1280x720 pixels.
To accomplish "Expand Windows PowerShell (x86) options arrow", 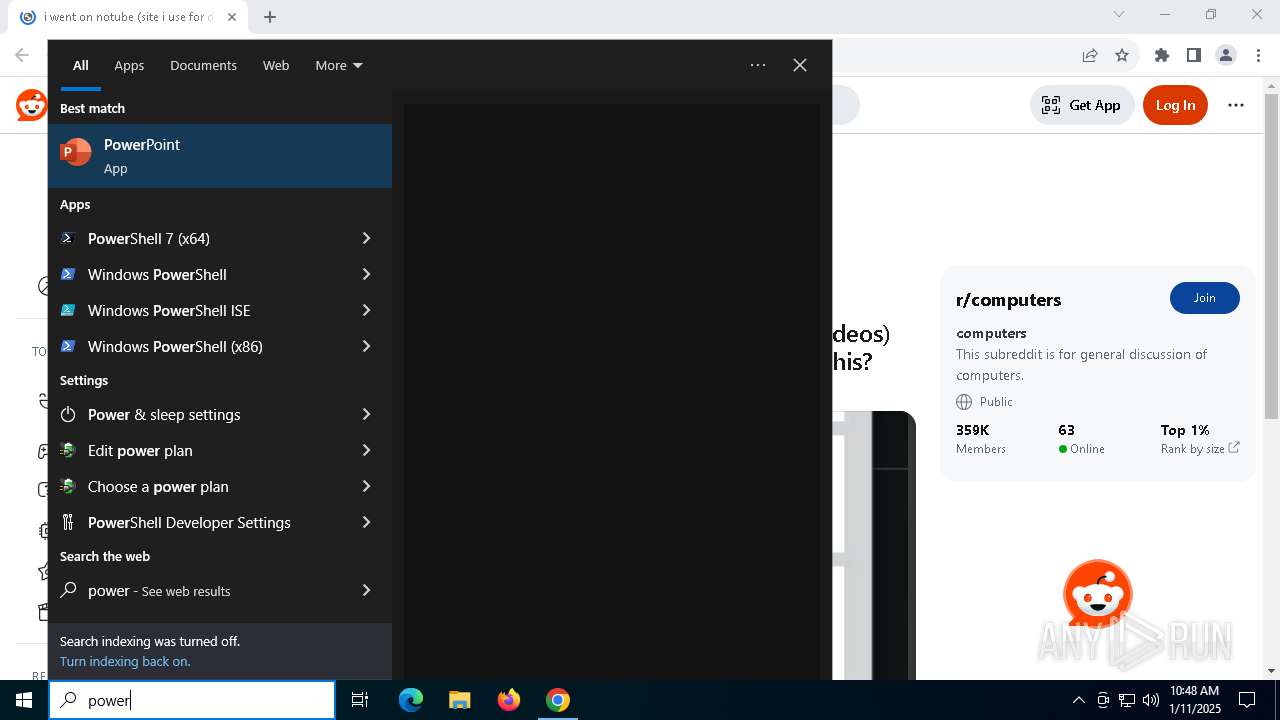I will (366, 346).
